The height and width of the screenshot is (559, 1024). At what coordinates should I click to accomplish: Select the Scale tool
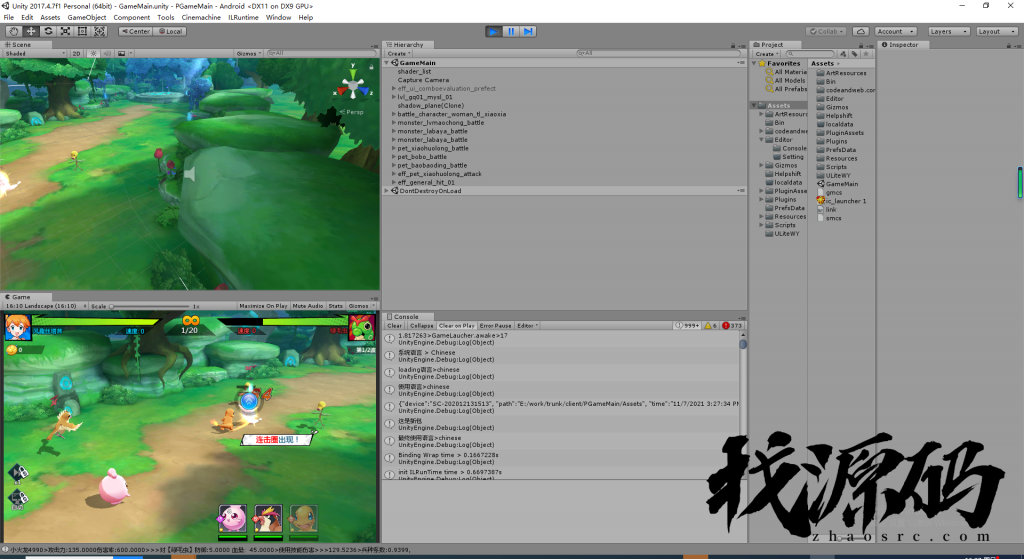[65, 31]
